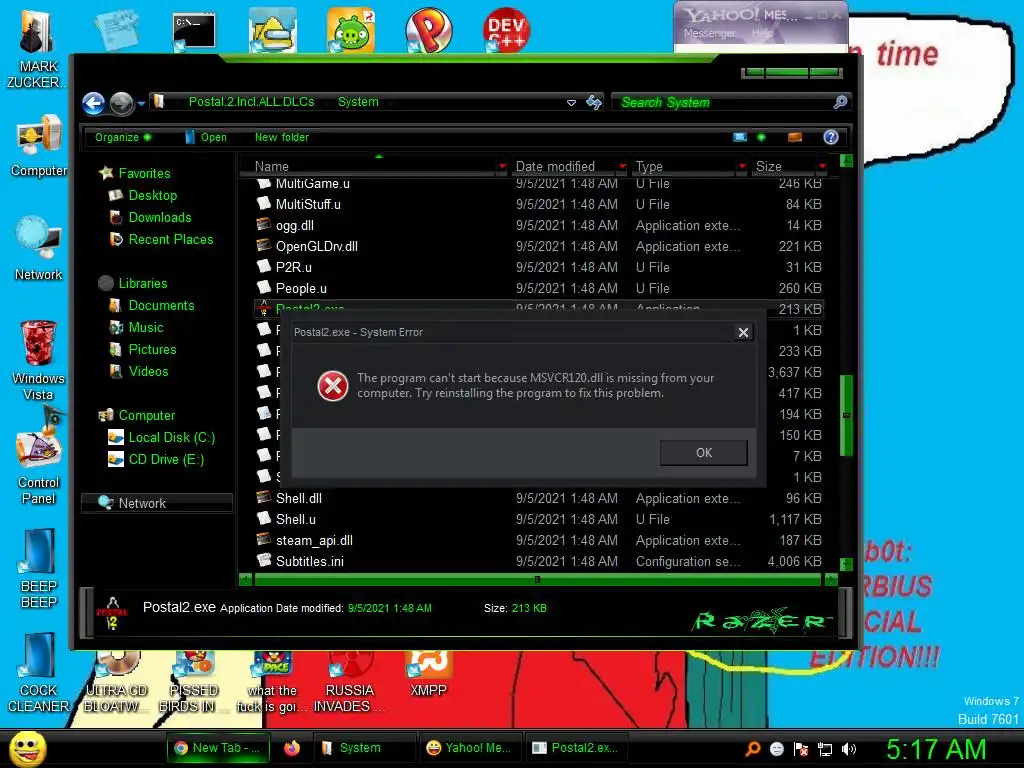Open the Size column filter dropdown

(822, 167)
